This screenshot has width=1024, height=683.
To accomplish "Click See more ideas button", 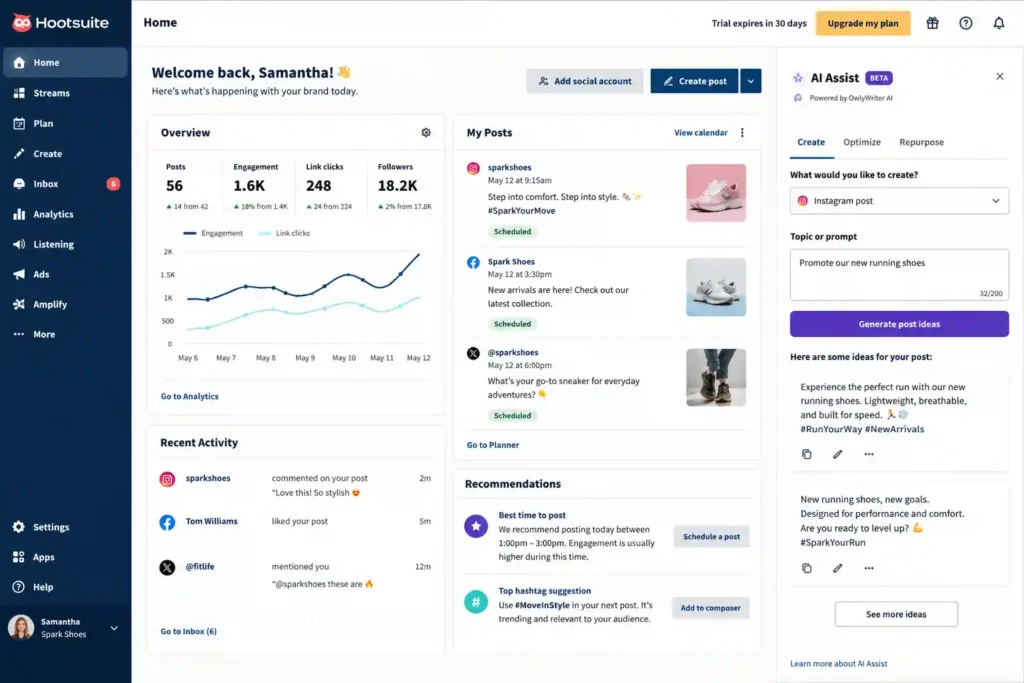I will click(x=896, y=614).
